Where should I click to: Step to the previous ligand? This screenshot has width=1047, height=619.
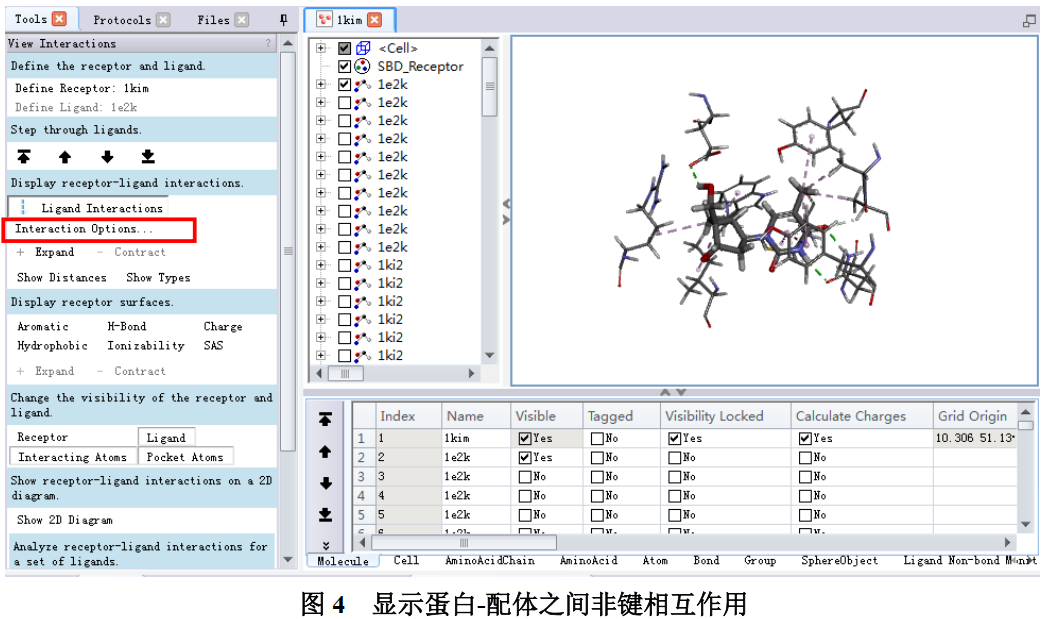pyautogui.click(x=63, y=156)
